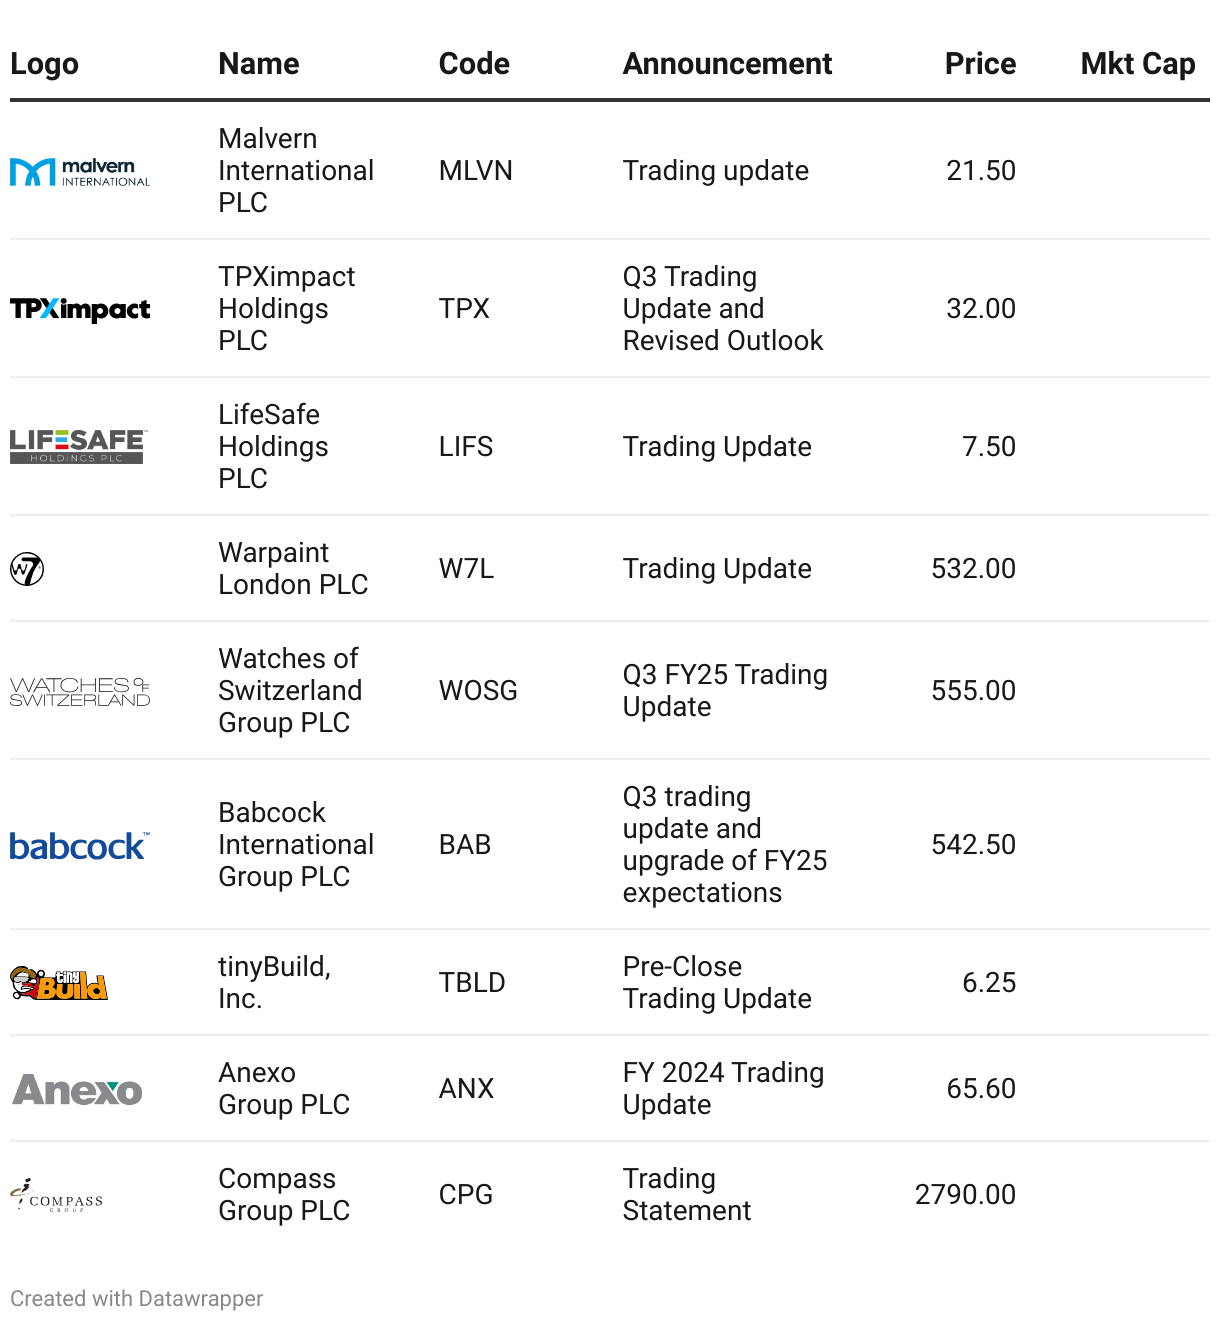This screenshot has width=1220, height=1322.
Task: Click the grey Anexo logo
Action: tap(77, 1089)
